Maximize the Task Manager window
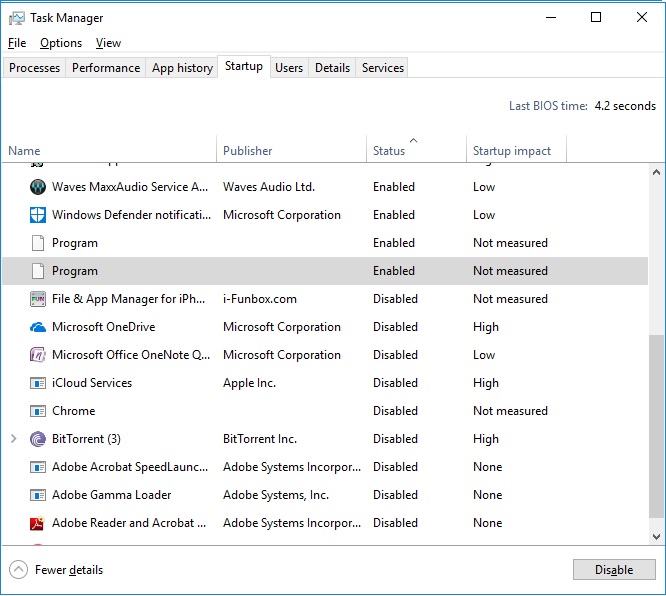The image size is (666, 596). click(596, 17)
